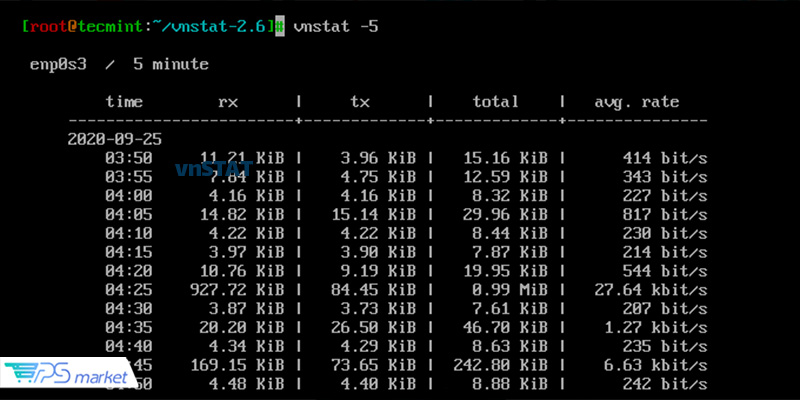800x400 pixels.
Task: Click the total column header
Action: pos(495,102)
